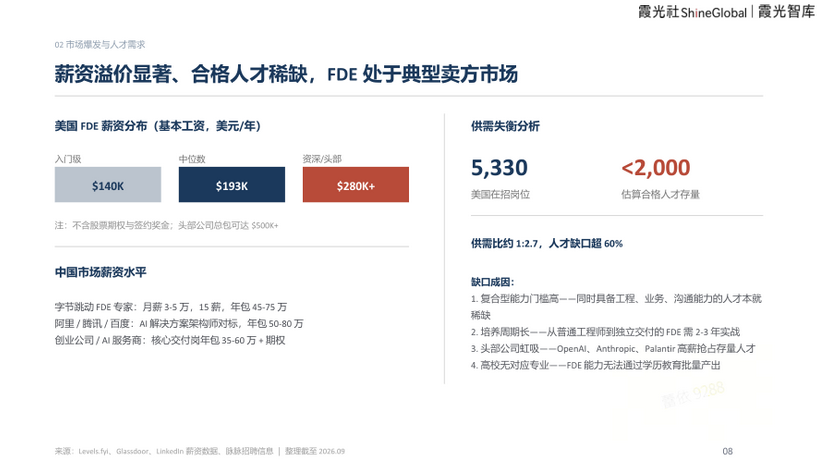Image resolution: width=829 pixels, height=465 pixels.
Task: Click the slide title about FDE 卖方市场
Action: (286, 74)
